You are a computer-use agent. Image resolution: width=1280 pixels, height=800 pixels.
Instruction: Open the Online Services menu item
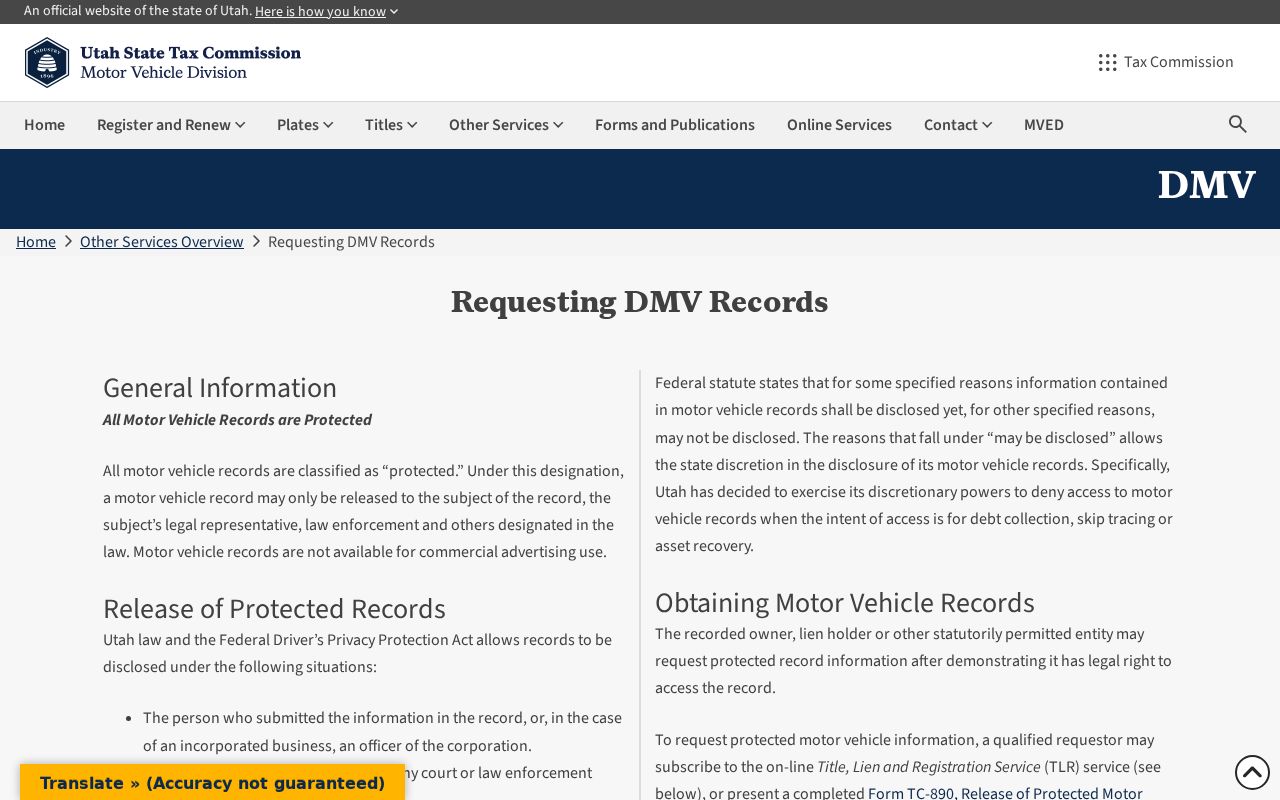click(x=839, y=125)
